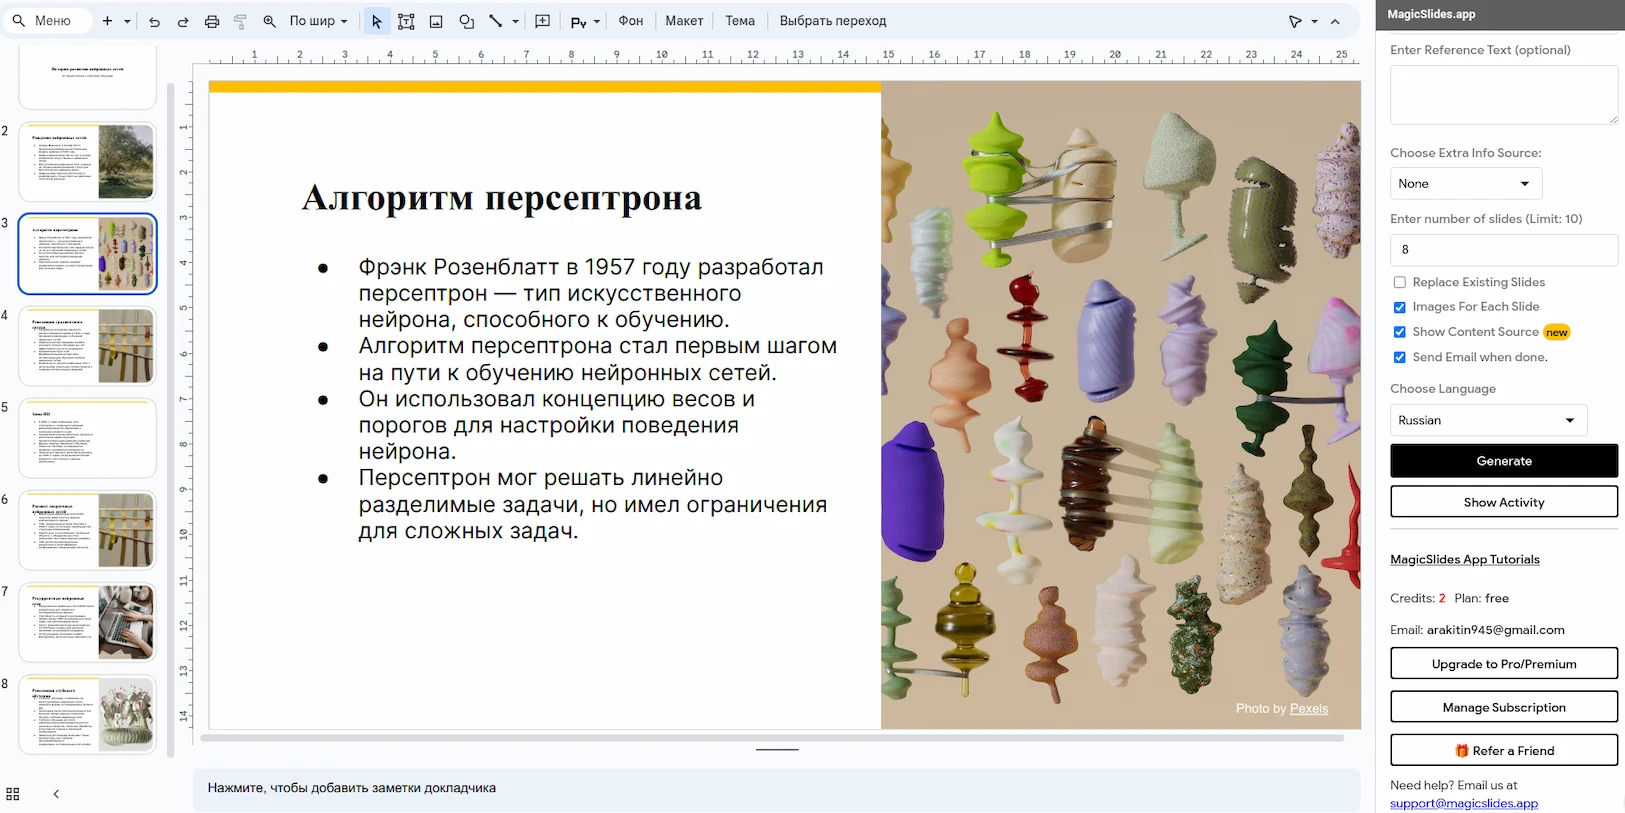Select slide 6 thumbnail
Screen dimensions: 1625x813
tap(88, 530)
